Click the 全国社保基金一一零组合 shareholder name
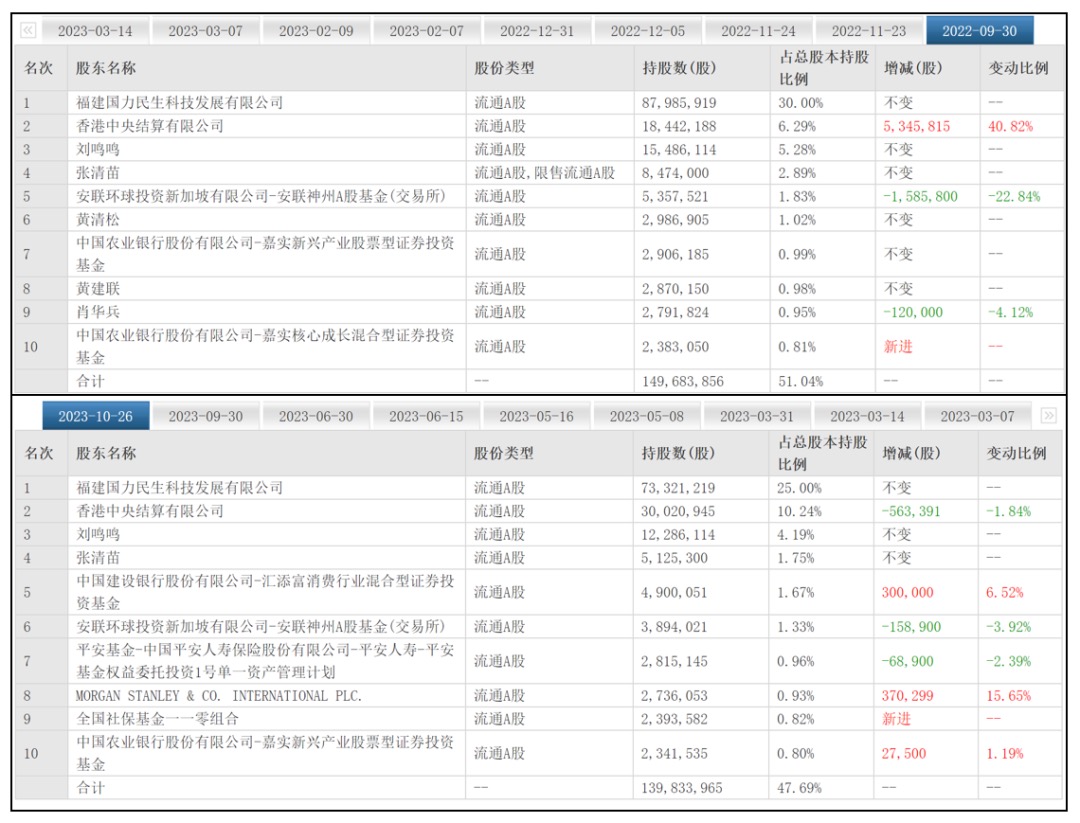Image resolution: width=1080 pixels, height=823 pixels. coord(157,719)
